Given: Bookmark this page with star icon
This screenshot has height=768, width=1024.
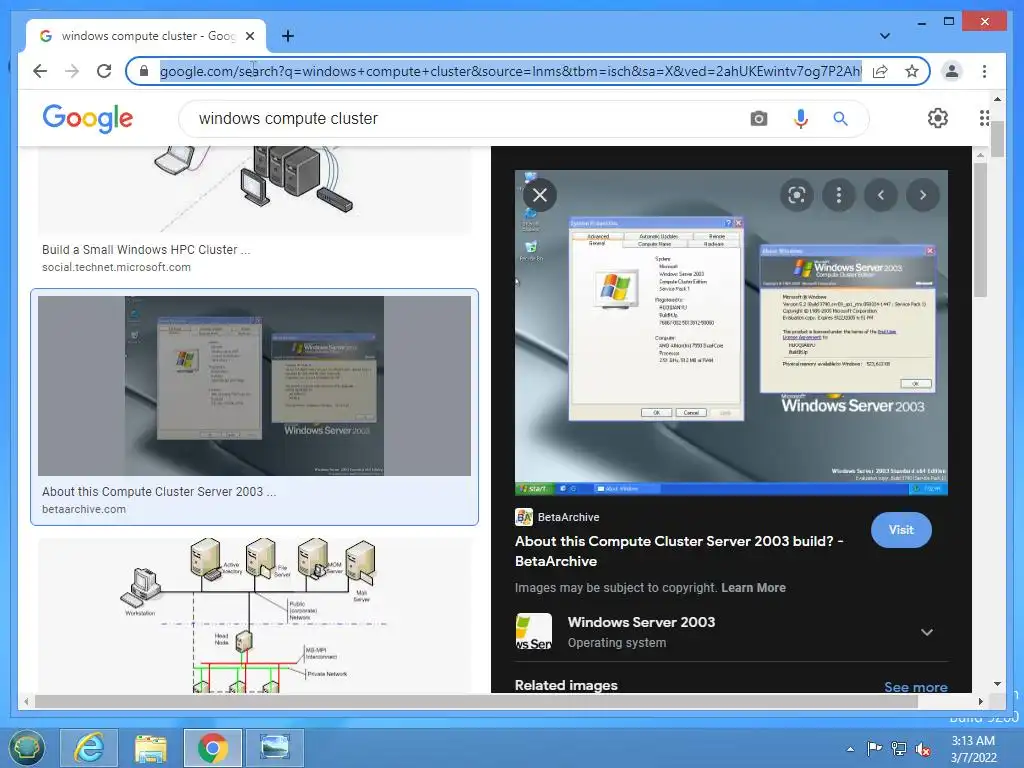Looking at the screenshot, I should [x=912, y=71].
